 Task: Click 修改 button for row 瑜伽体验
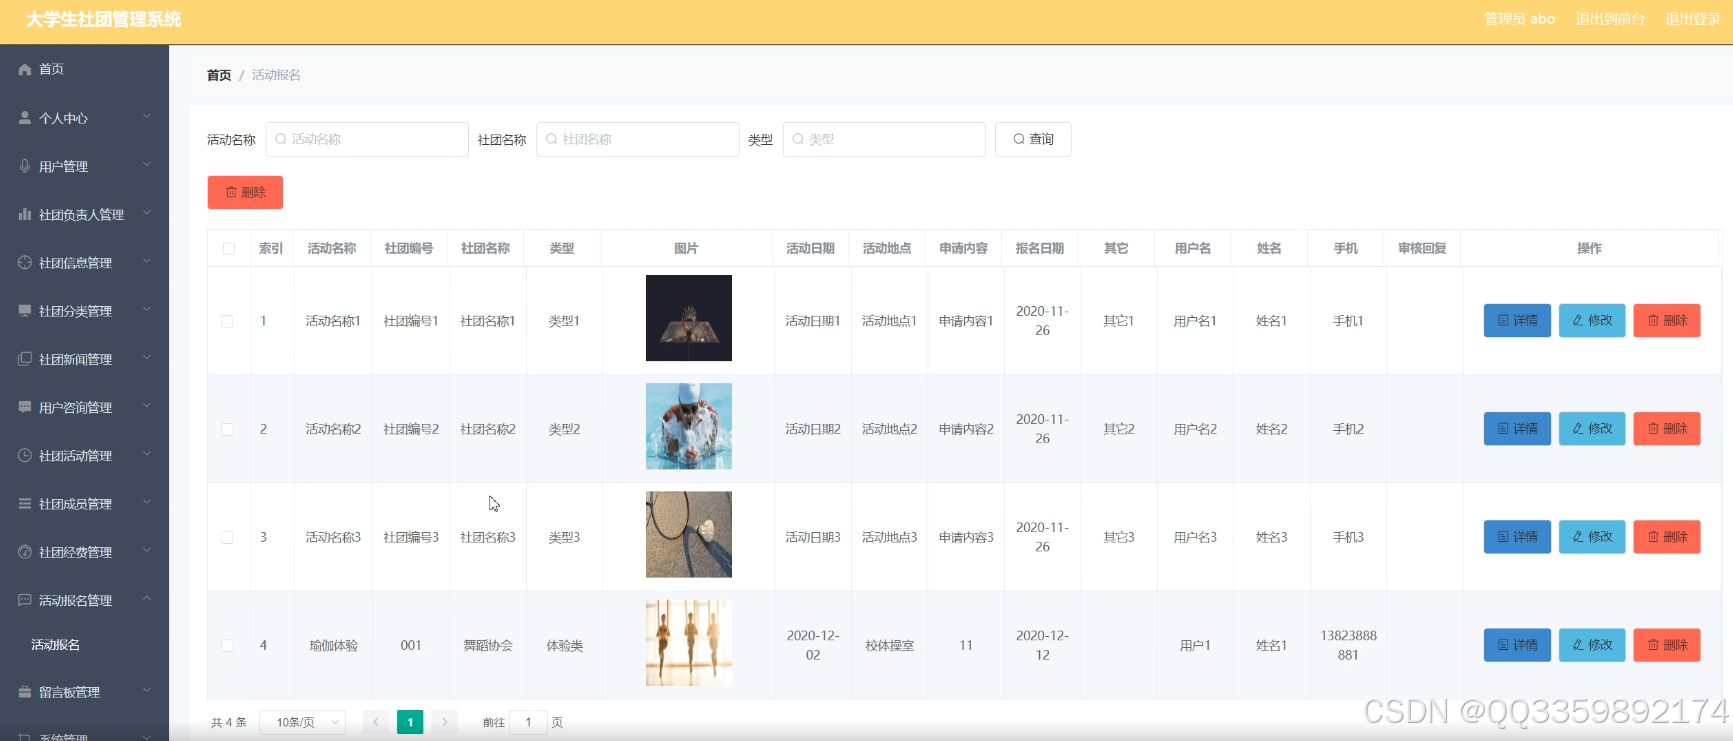[1592, 645]
